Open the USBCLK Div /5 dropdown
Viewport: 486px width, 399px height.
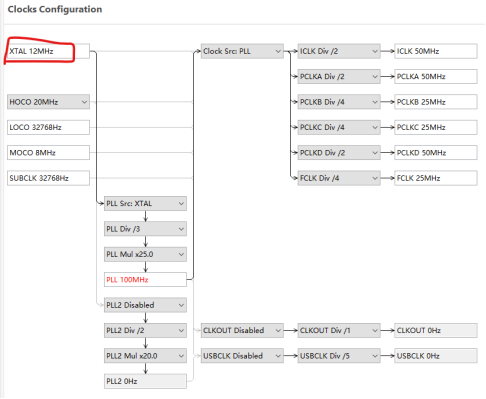click(x=339, y=356)
